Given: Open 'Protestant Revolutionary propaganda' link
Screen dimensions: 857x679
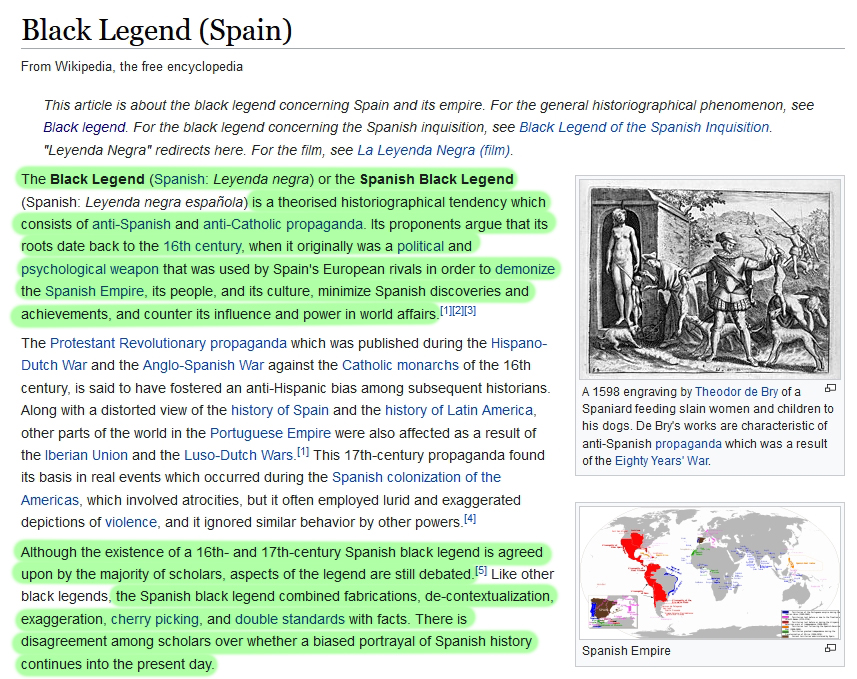Looking at the screenshot, I should click(168, 343).
